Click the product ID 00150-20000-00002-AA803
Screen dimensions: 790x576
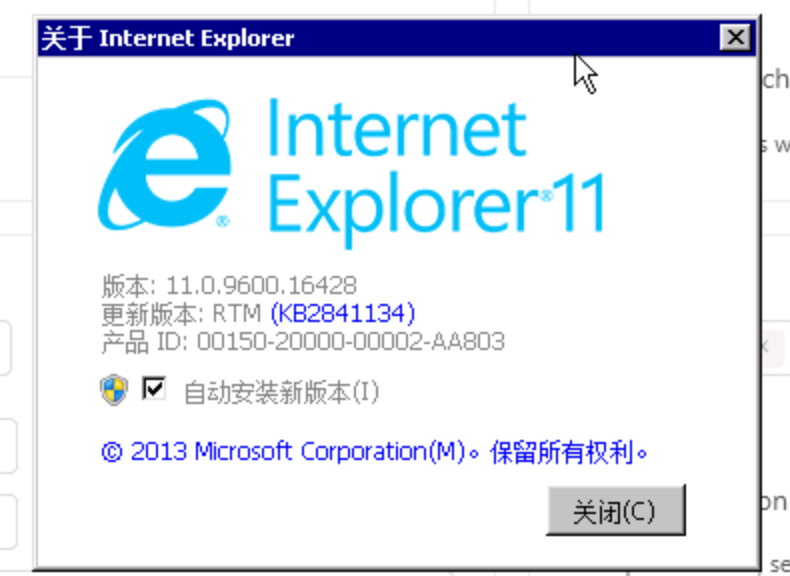[x=351, y=342]
